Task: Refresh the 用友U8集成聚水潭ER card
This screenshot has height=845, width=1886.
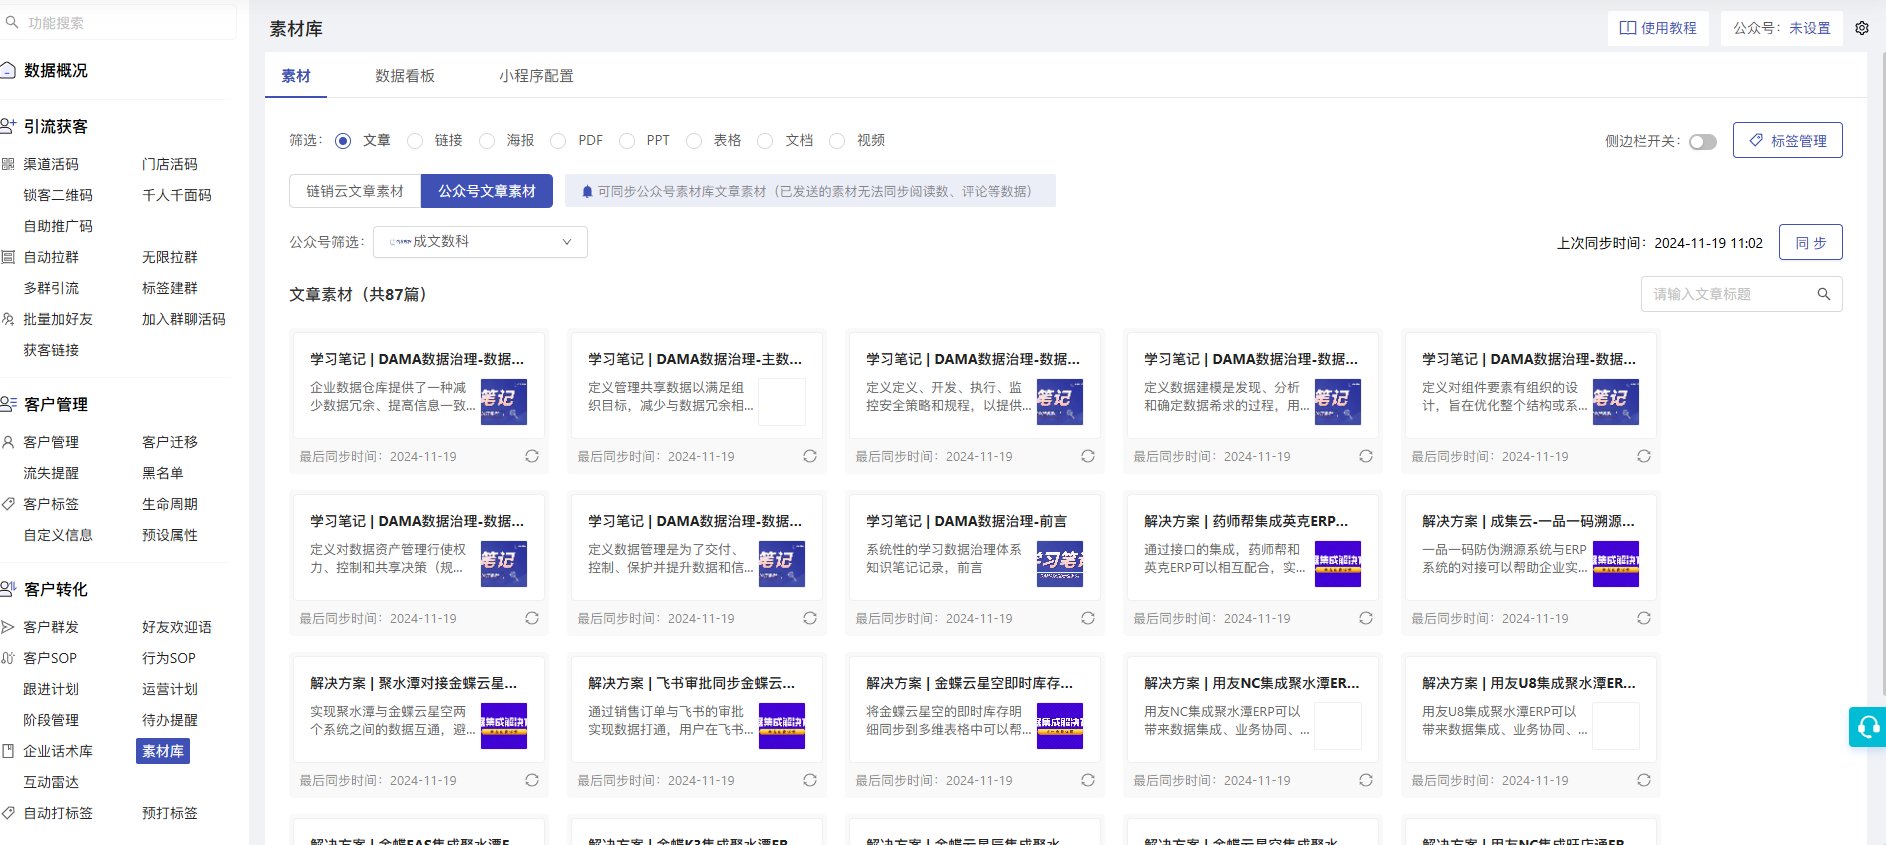Action: [1644, 780]
